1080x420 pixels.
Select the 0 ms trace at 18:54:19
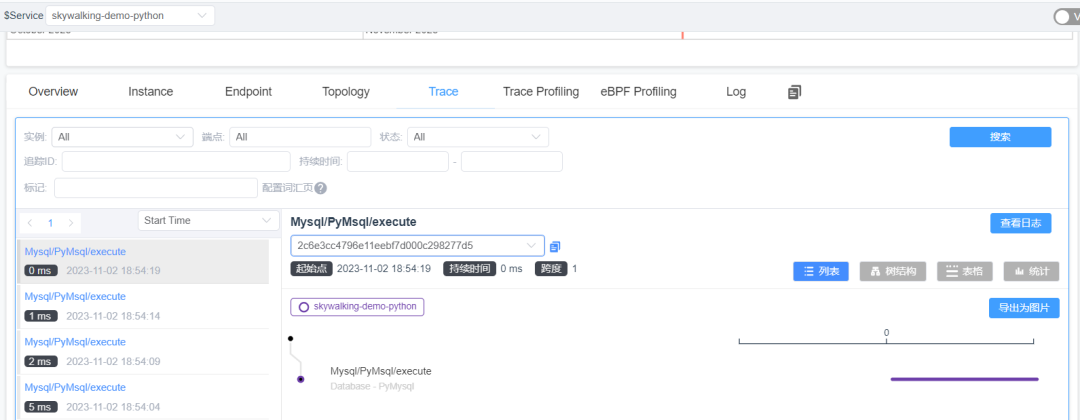click(143, 262)
